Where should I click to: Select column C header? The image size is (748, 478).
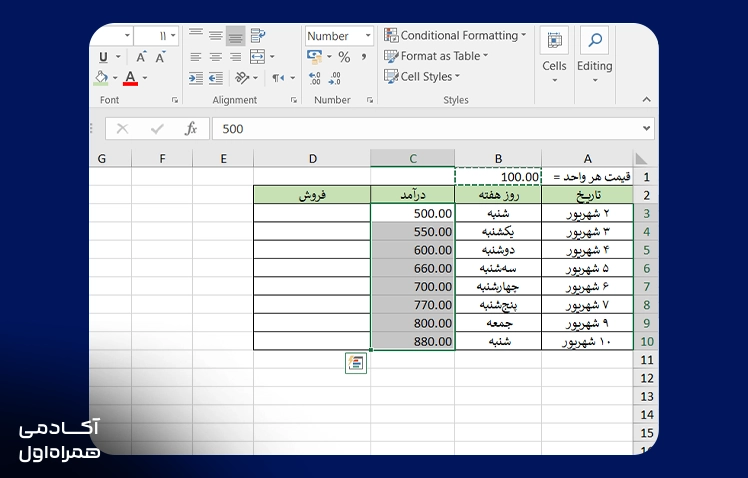(413, 158)
